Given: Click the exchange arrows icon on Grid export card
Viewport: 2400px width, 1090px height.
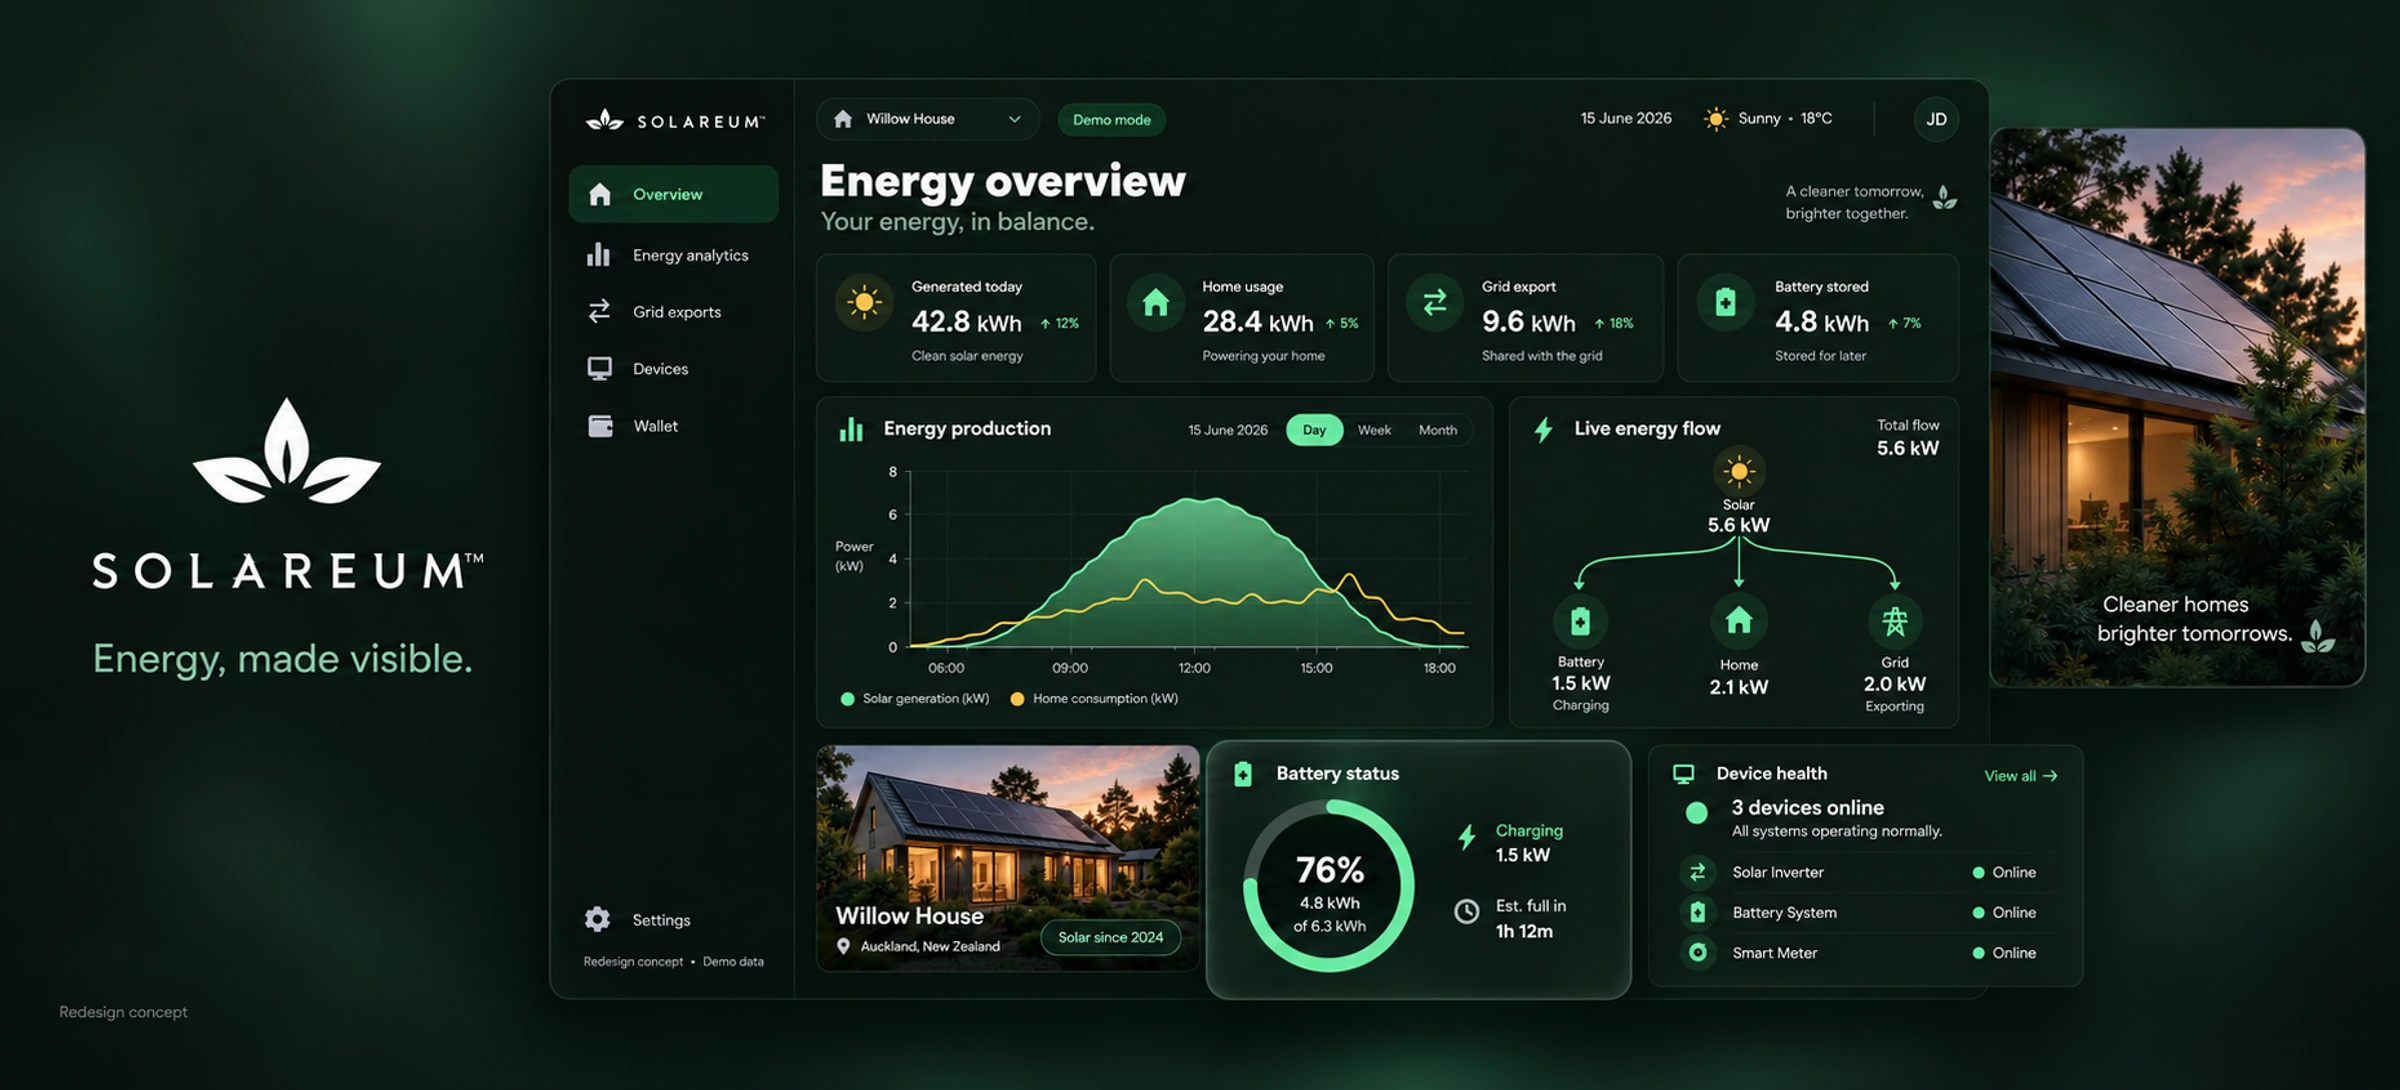Looking at the screenshot, I should pos(1435,302).
